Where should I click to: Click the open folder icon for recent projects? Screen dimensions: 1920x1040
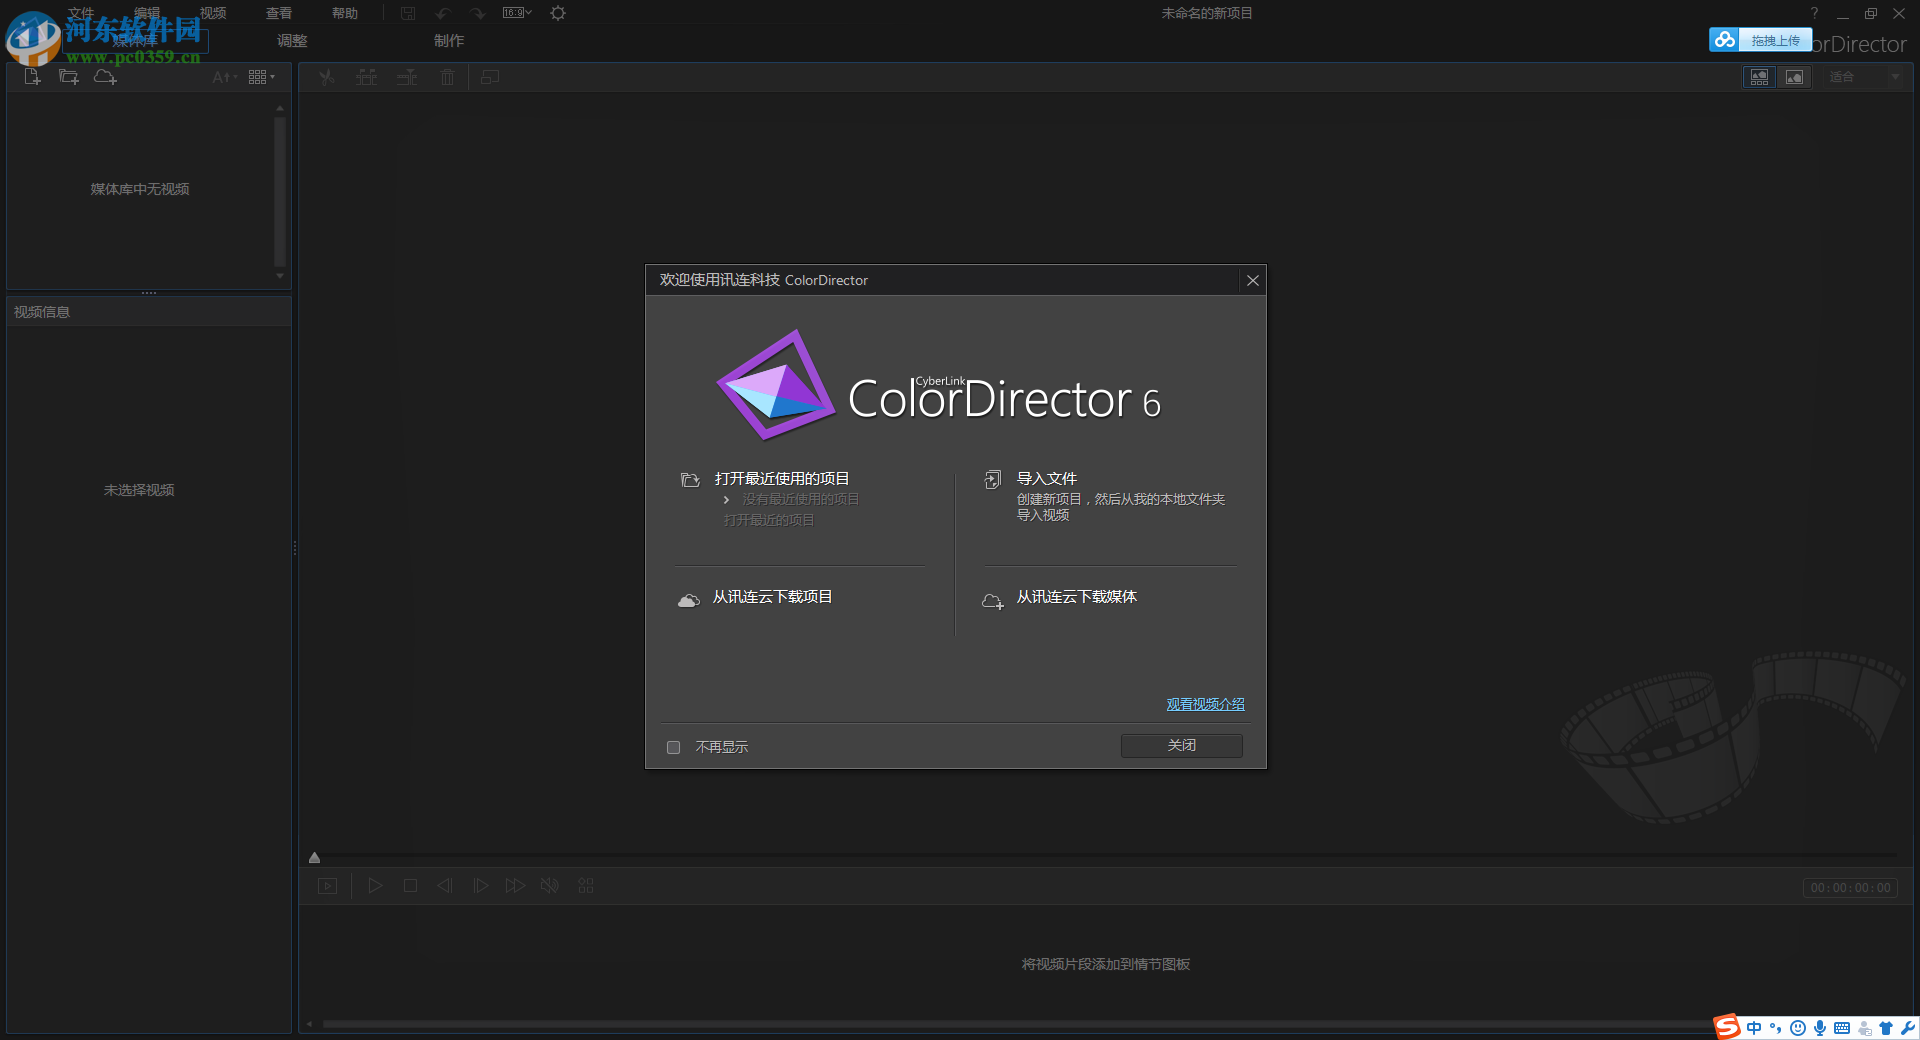[x=690, y=480]
